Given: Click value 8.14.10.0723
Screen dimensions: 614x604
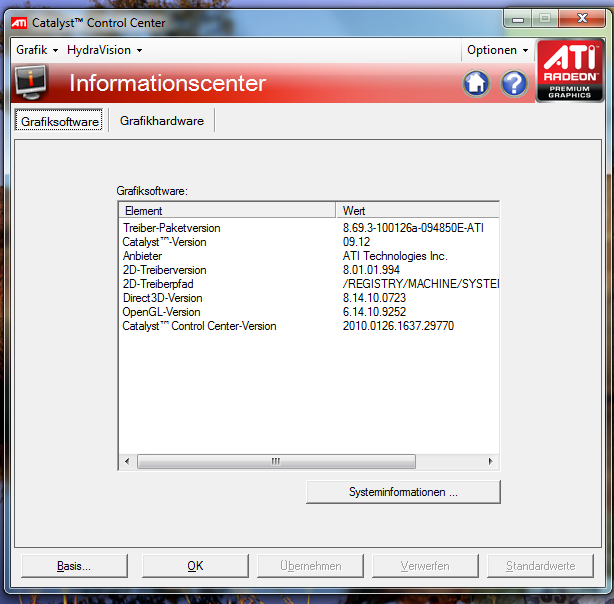Looking at the screenshot, I should [x=374, y=298].
